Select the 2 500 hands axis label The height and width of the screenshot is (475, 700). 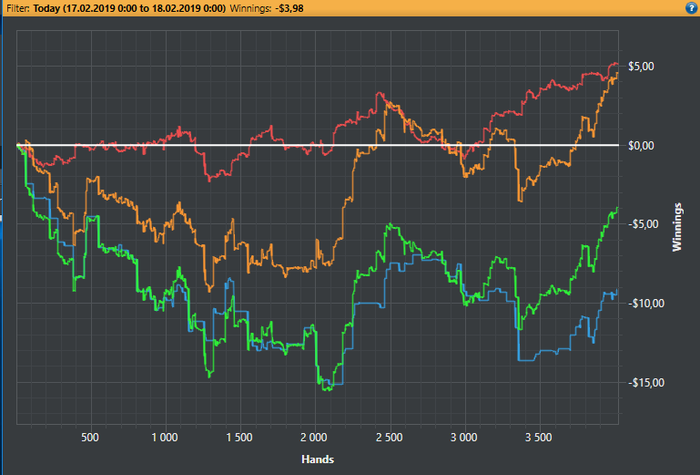coord(389,437)
